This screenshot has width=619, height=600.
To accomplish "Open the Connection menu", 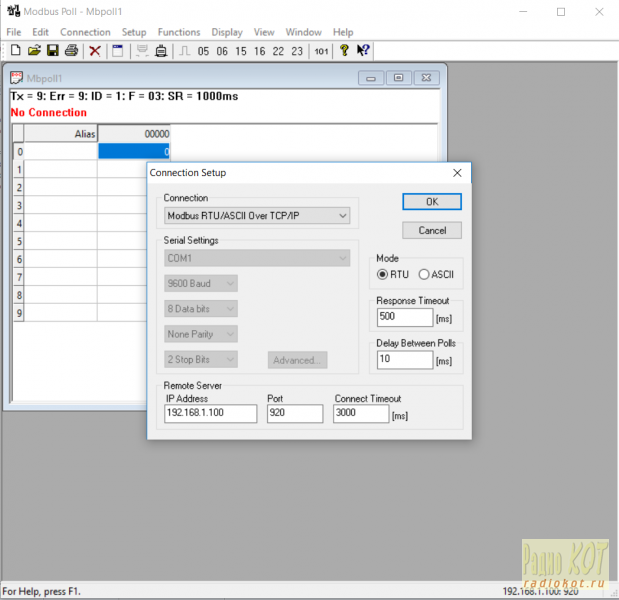I will (85, 32).
